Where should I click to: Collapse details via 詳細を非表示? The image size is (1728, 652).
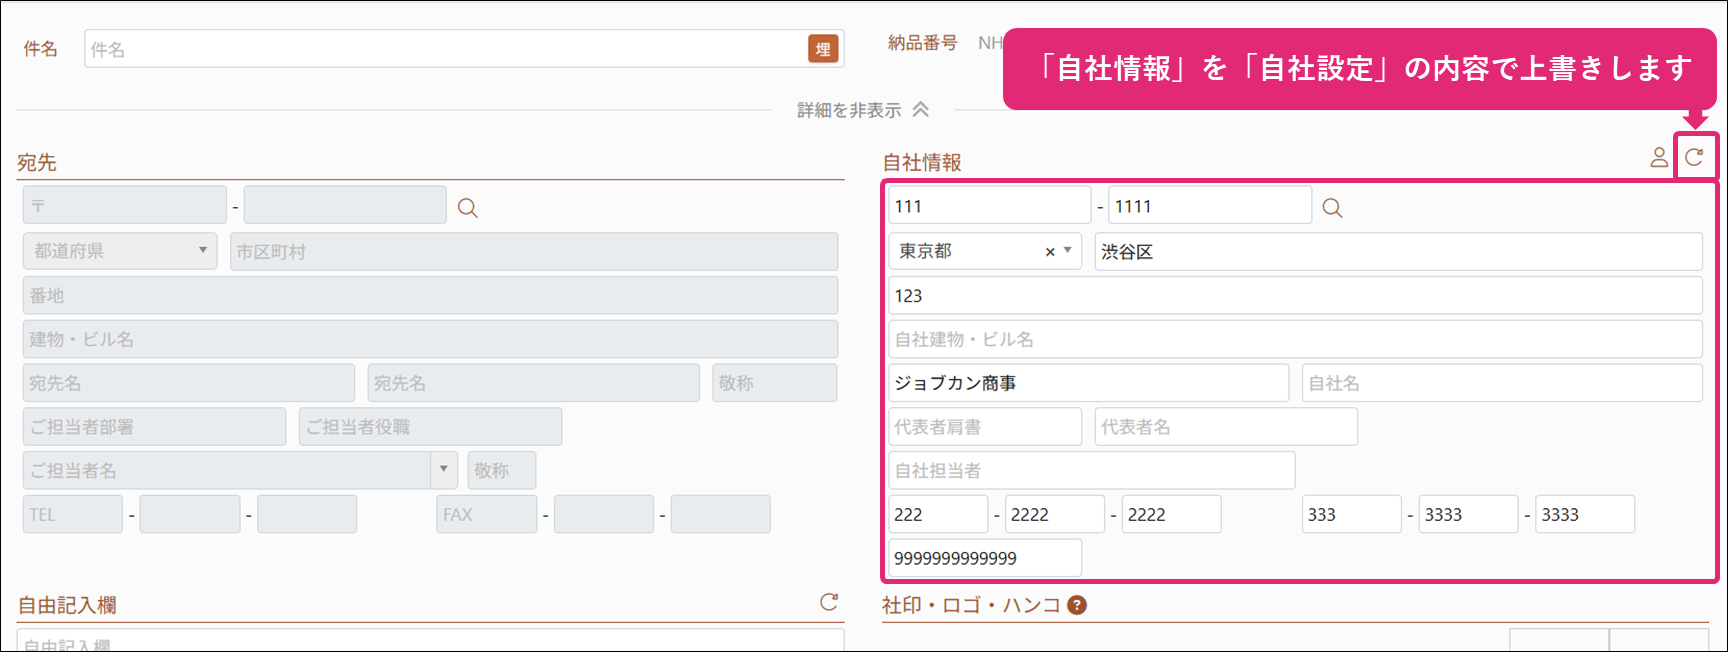click(862, 110)
